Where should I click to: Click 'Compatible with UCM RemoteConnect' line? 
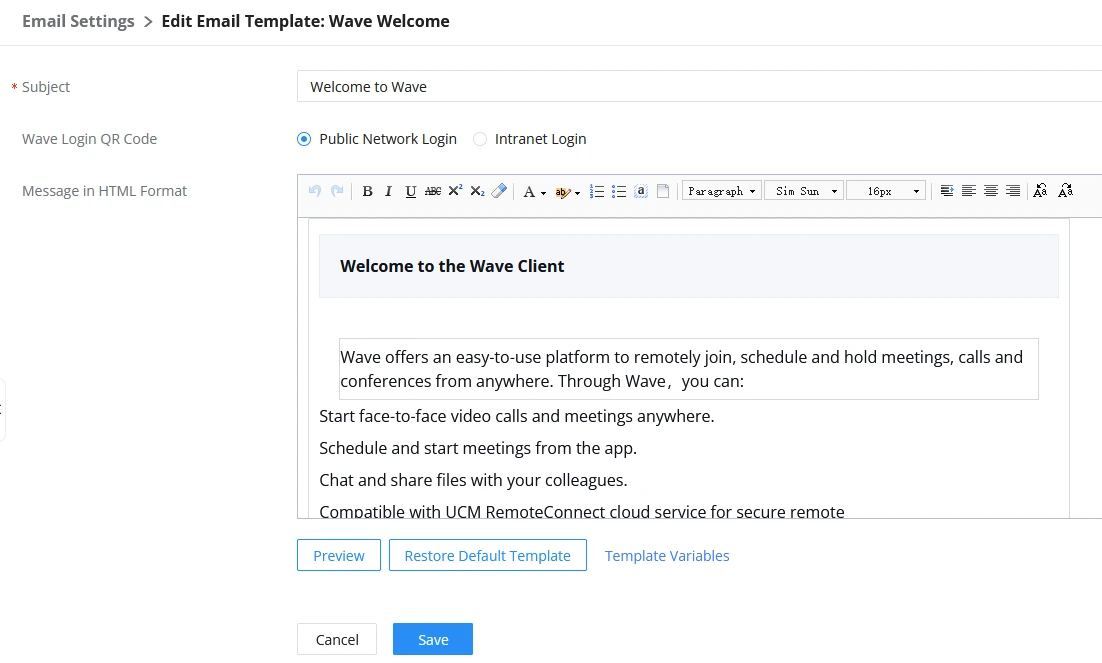pyautogui.click(x=582, y=511)
